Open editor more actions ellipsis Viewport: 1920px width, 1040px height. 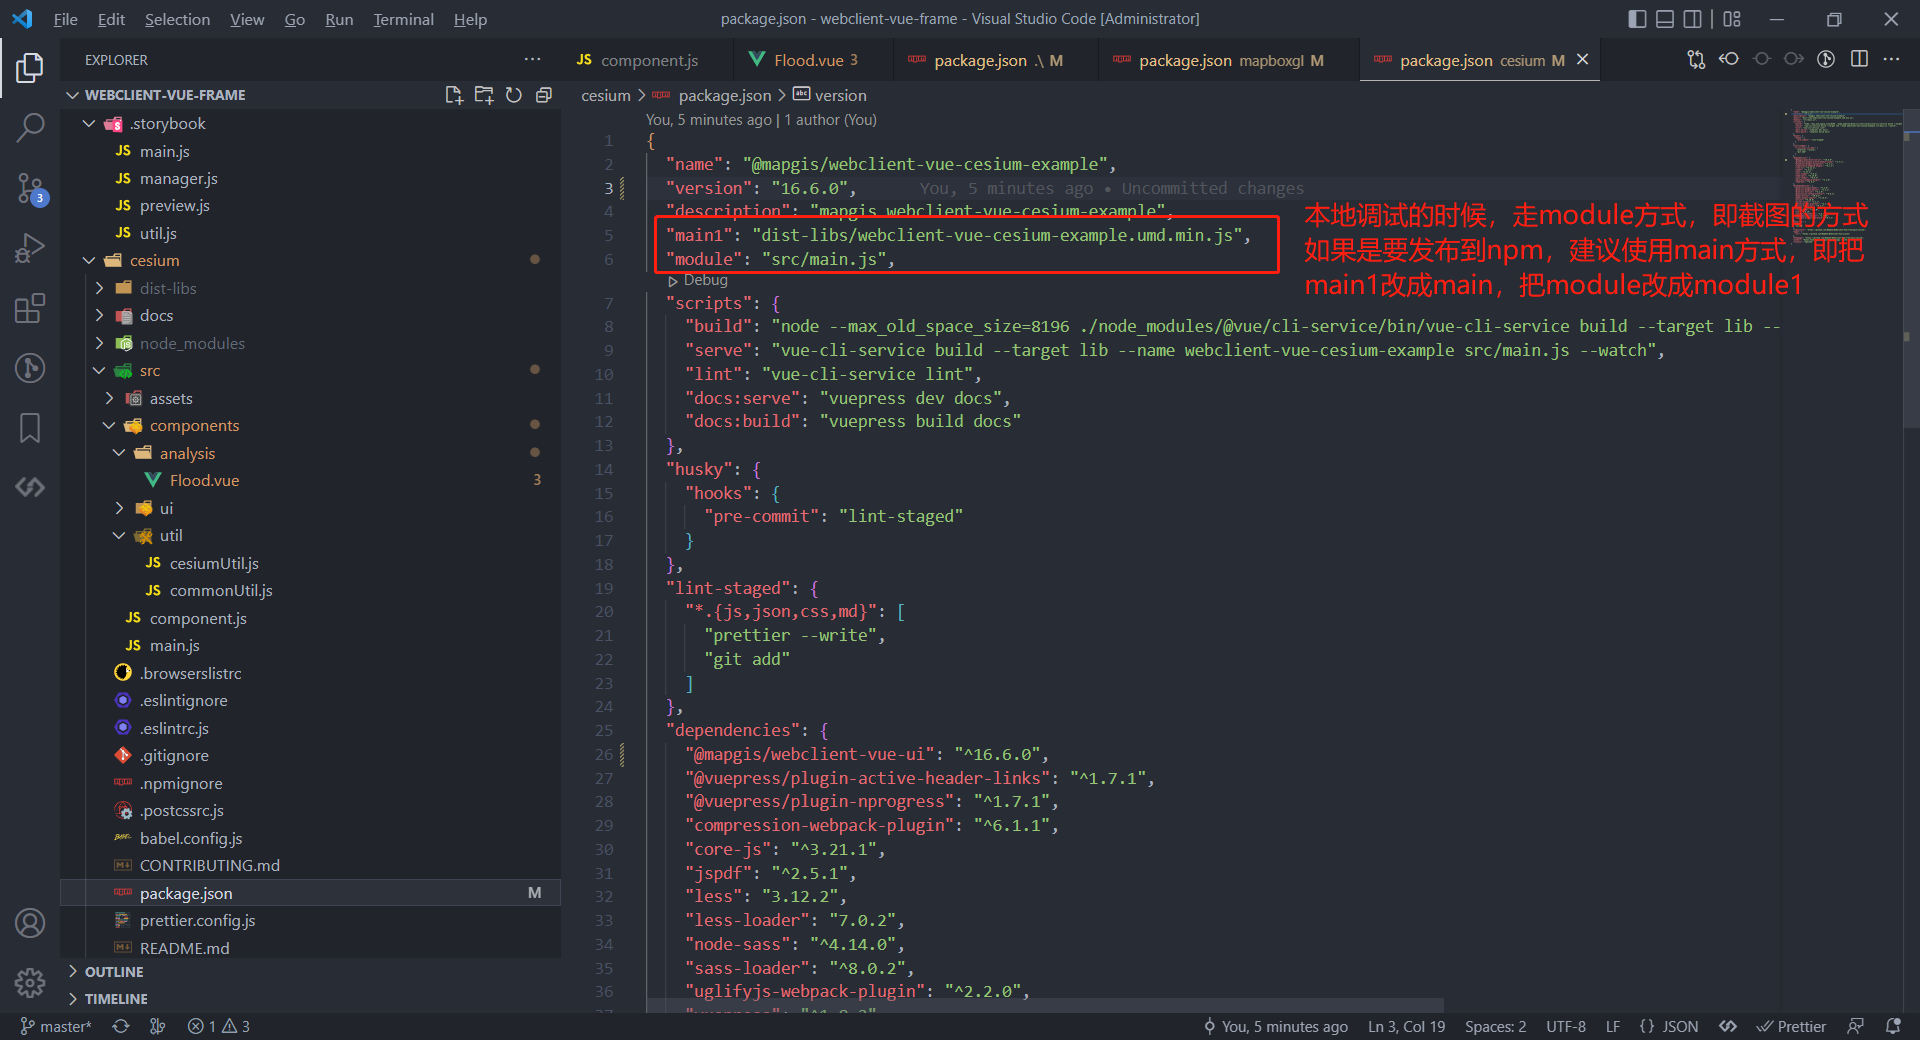1891,59
